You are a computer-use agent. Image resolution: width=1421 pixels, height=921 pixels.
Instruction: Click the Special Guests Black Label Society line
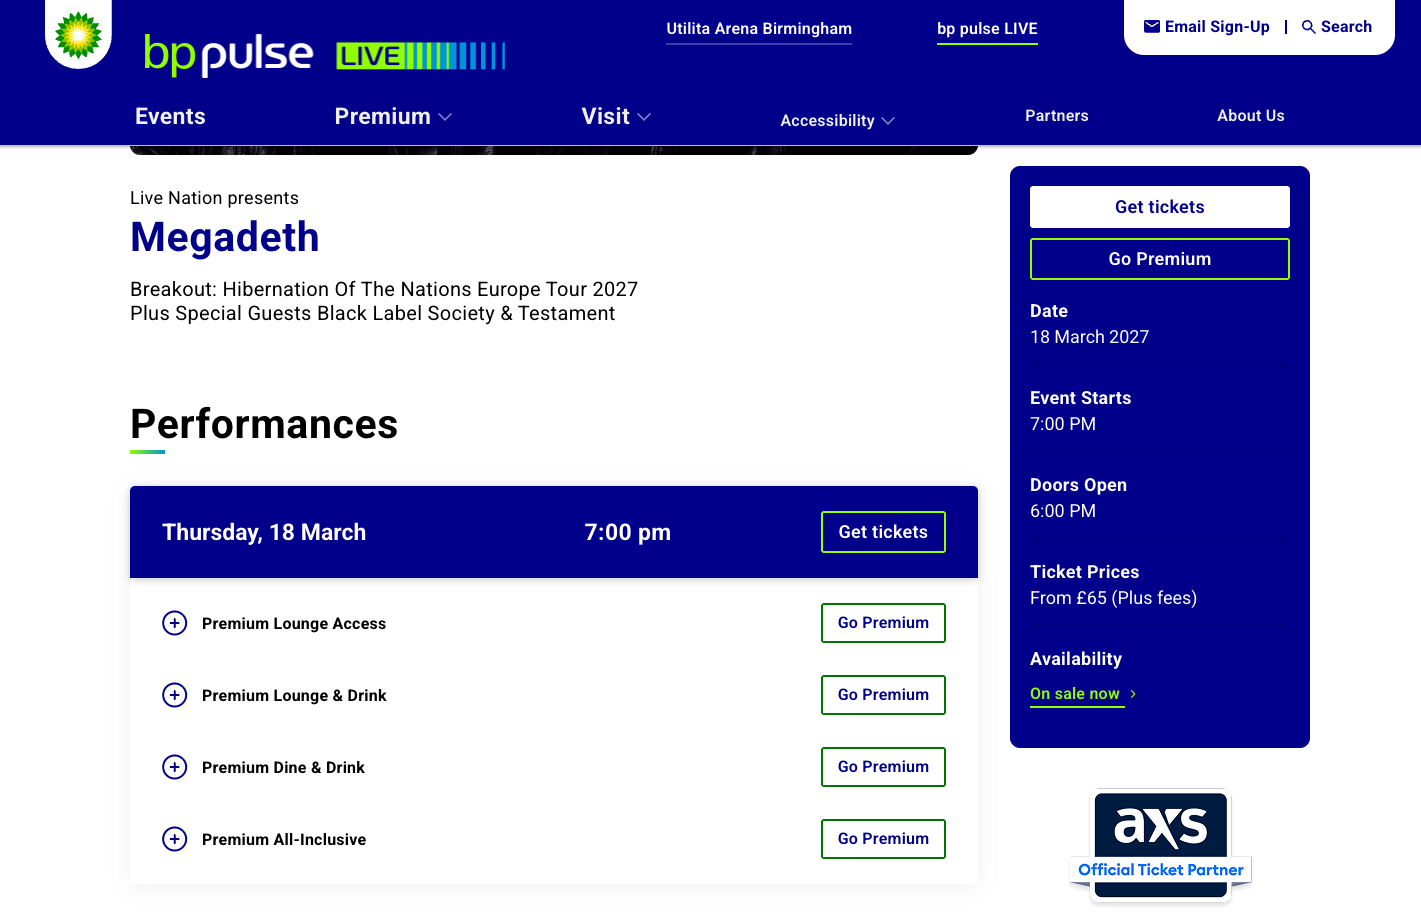pyautogui.click(x=372, y=313)
